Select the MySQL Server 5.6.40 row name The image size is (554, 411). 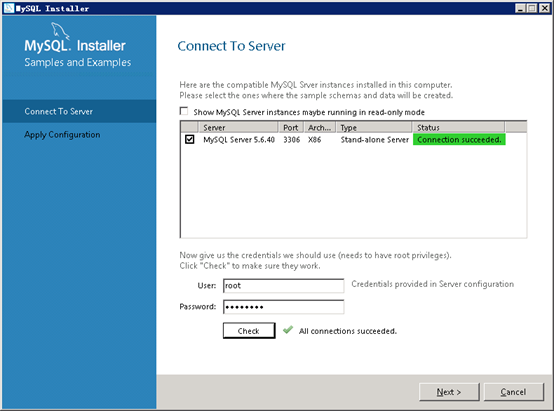pyautogui.click(x=239, y=140)
